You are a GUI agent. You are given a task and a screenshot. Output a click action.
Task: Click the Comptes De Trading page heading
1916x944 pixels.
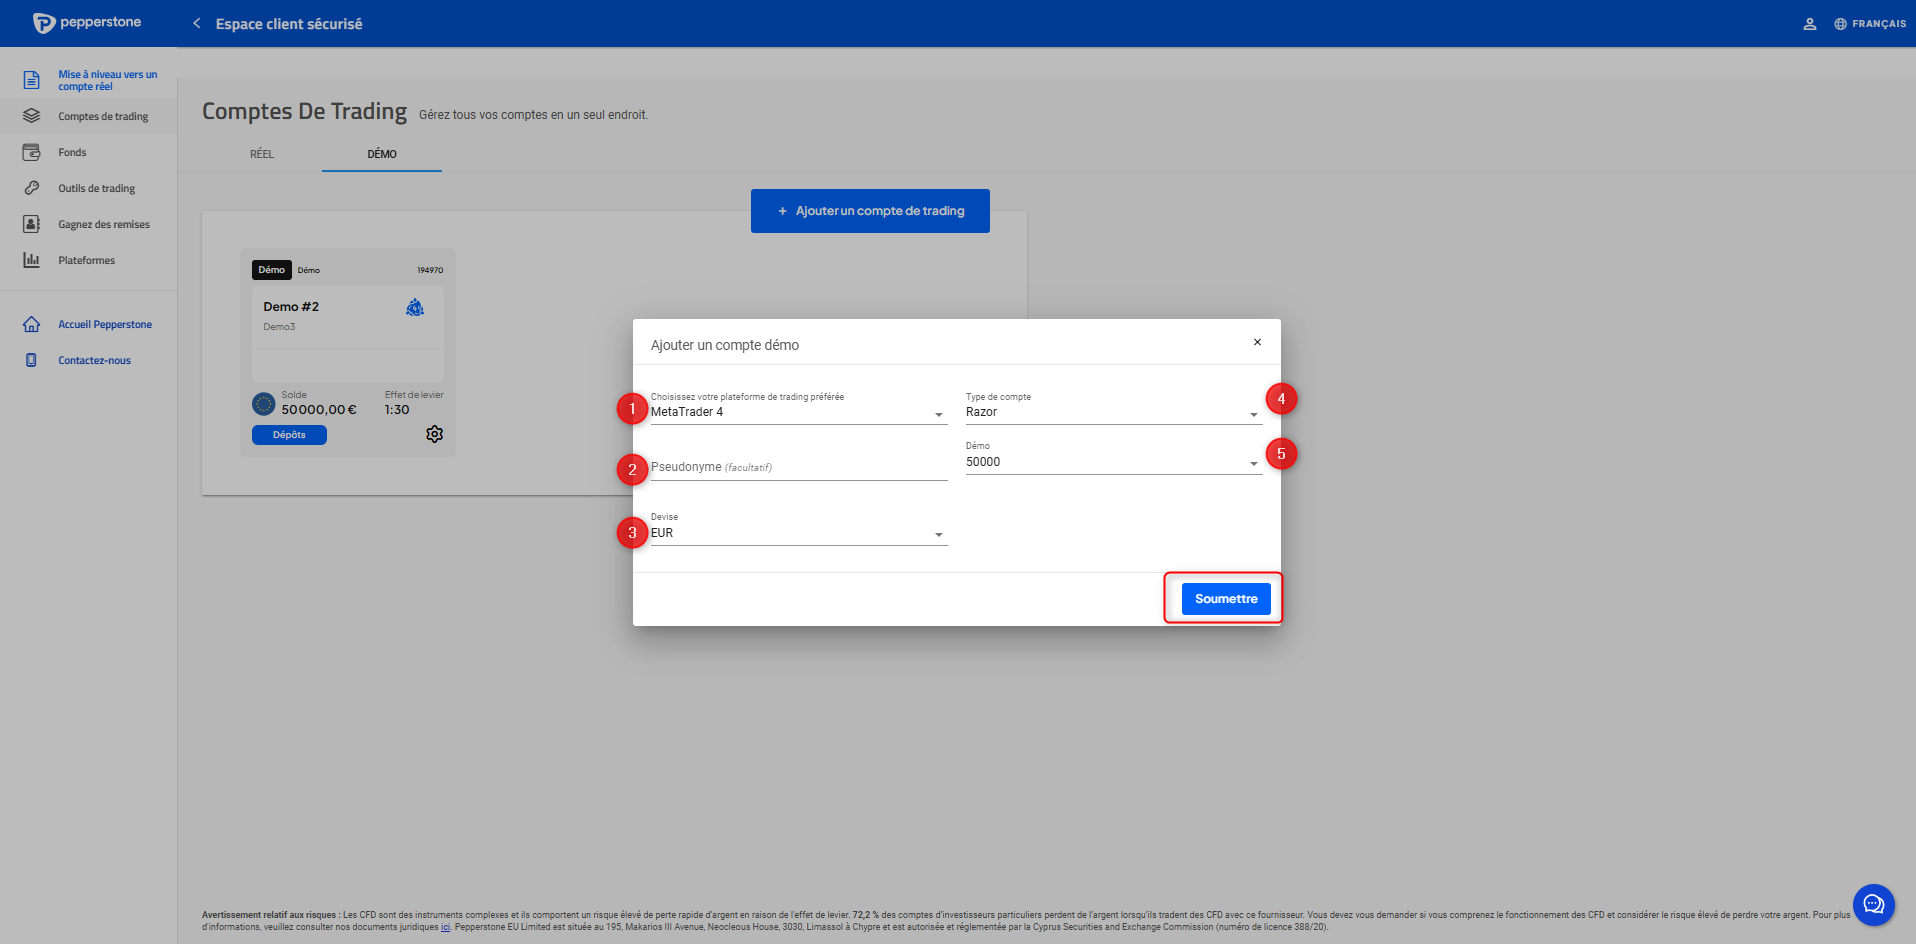[x=305, y=111]
